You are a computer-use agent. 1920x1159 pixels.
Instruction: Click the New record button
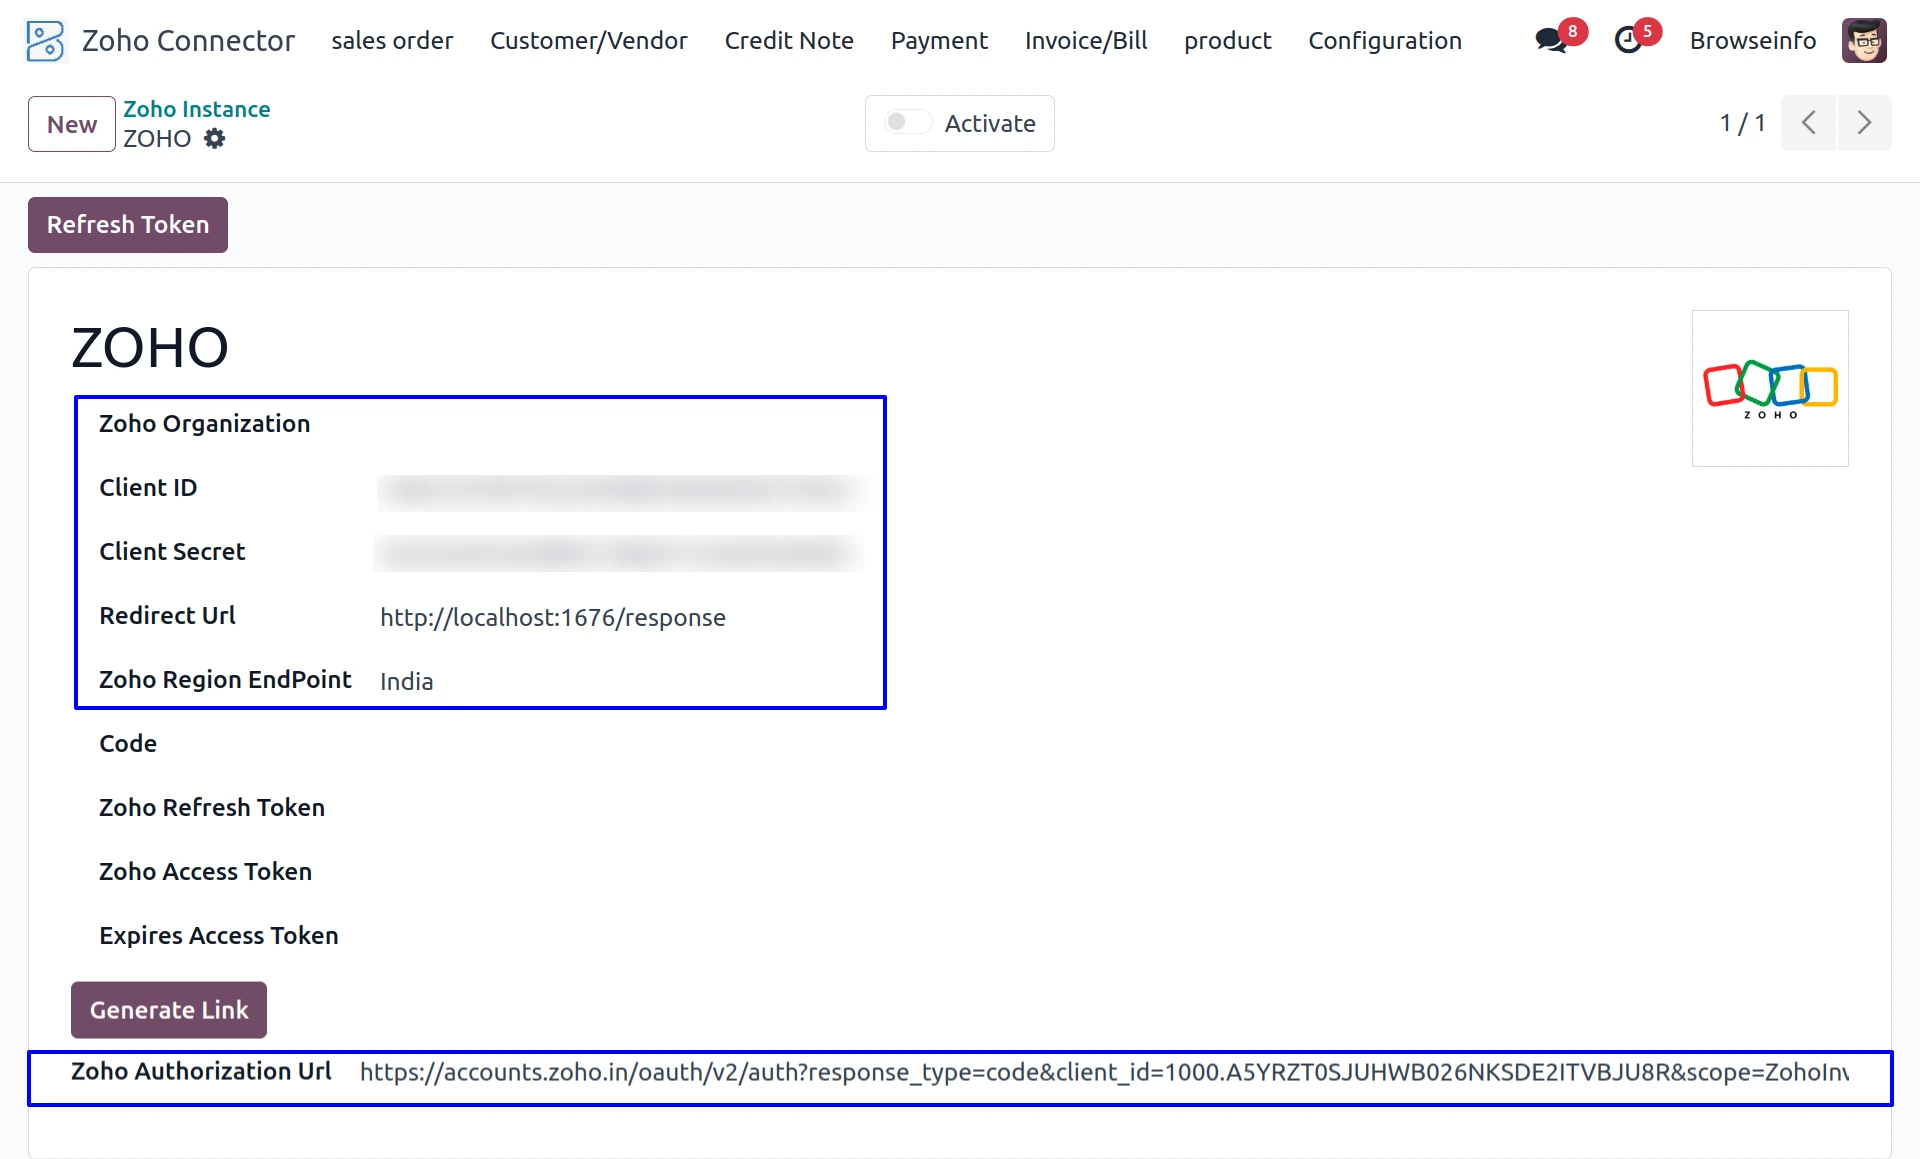coord(71,124)
